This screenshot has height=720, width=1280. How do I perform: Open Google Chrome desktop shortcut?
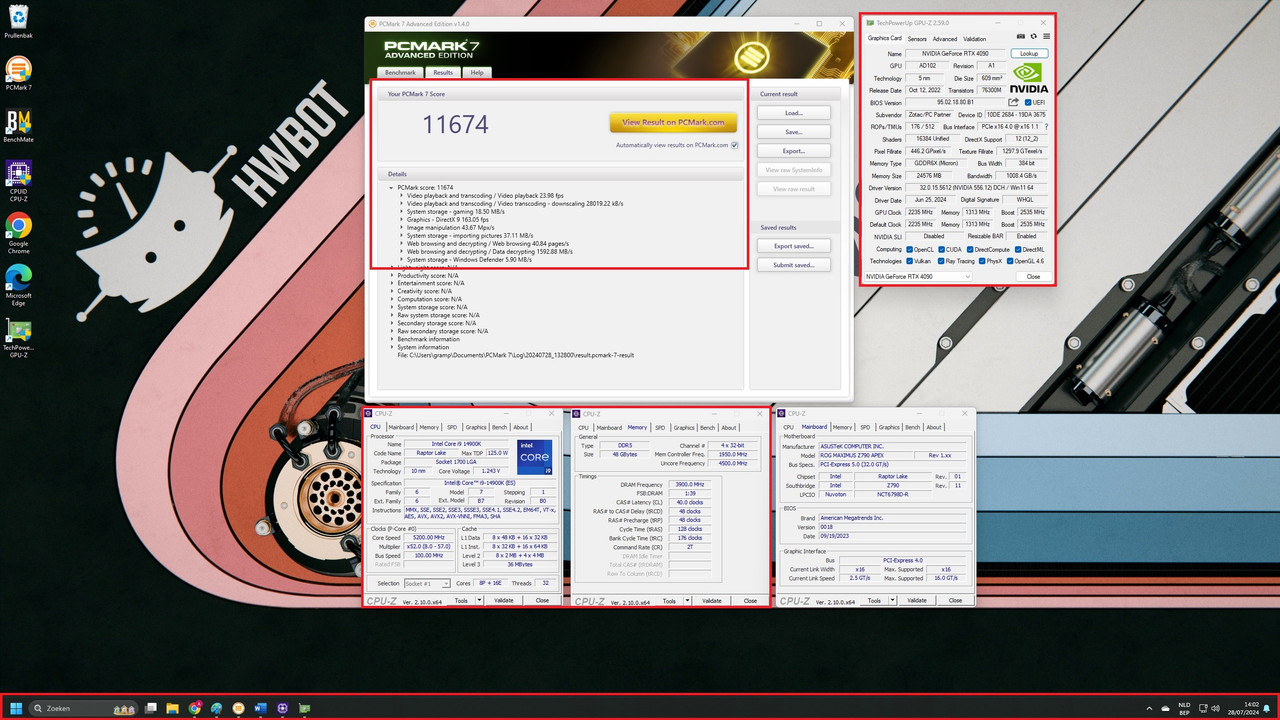tap(18, 232)
